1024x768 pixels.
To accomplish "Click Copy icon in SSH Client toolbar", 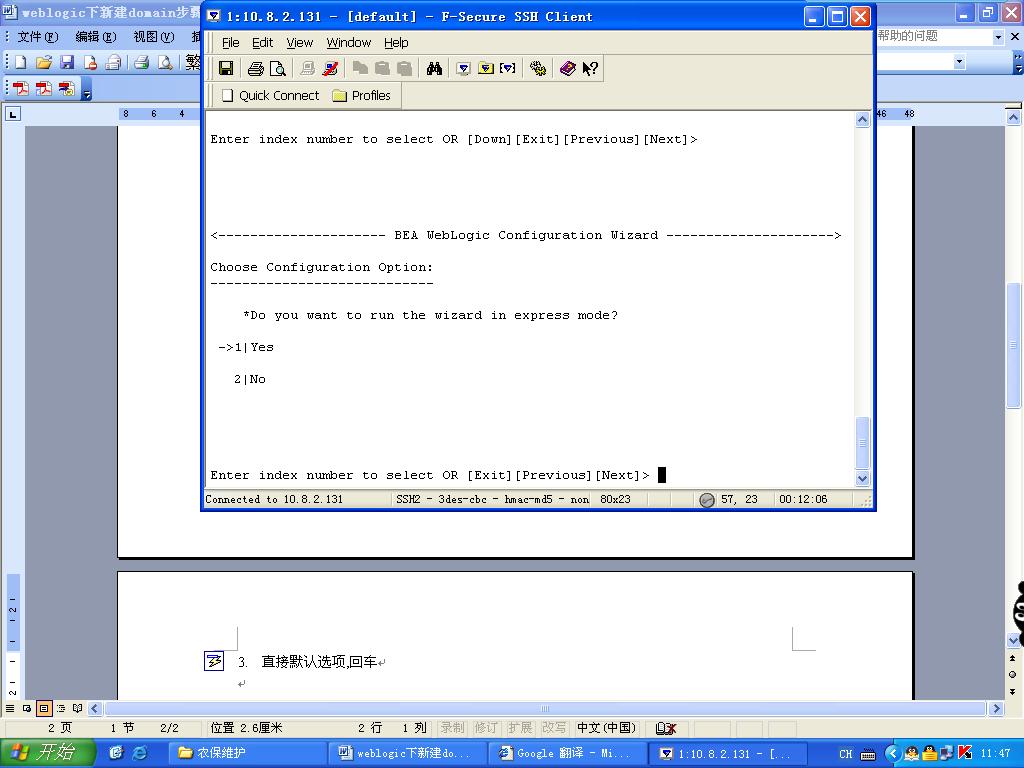I will (360, 69).
